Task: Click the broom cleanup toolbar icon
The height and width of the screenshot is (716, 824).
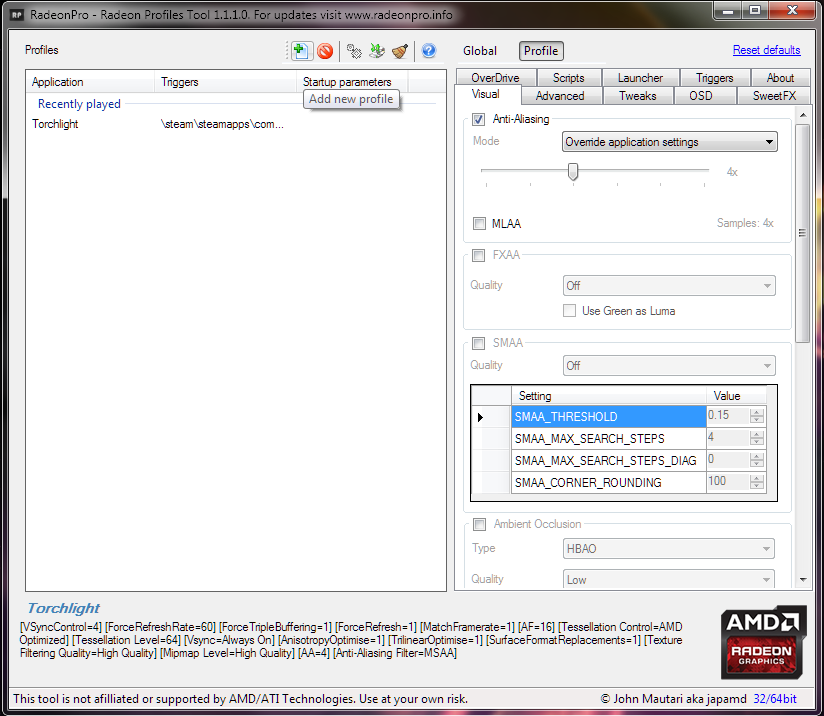Action: point(400,51)
